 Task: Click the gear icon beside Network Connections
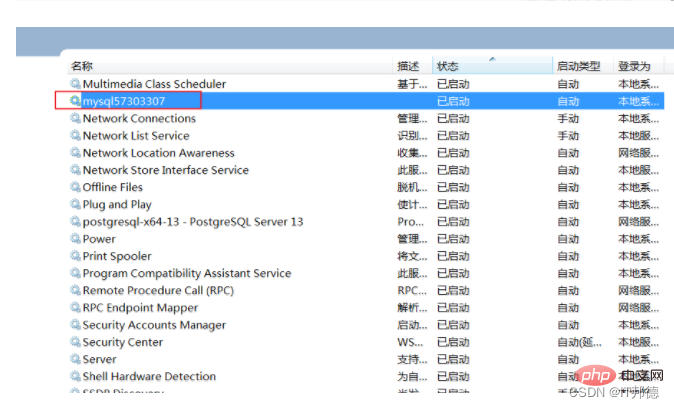point(75,118)
